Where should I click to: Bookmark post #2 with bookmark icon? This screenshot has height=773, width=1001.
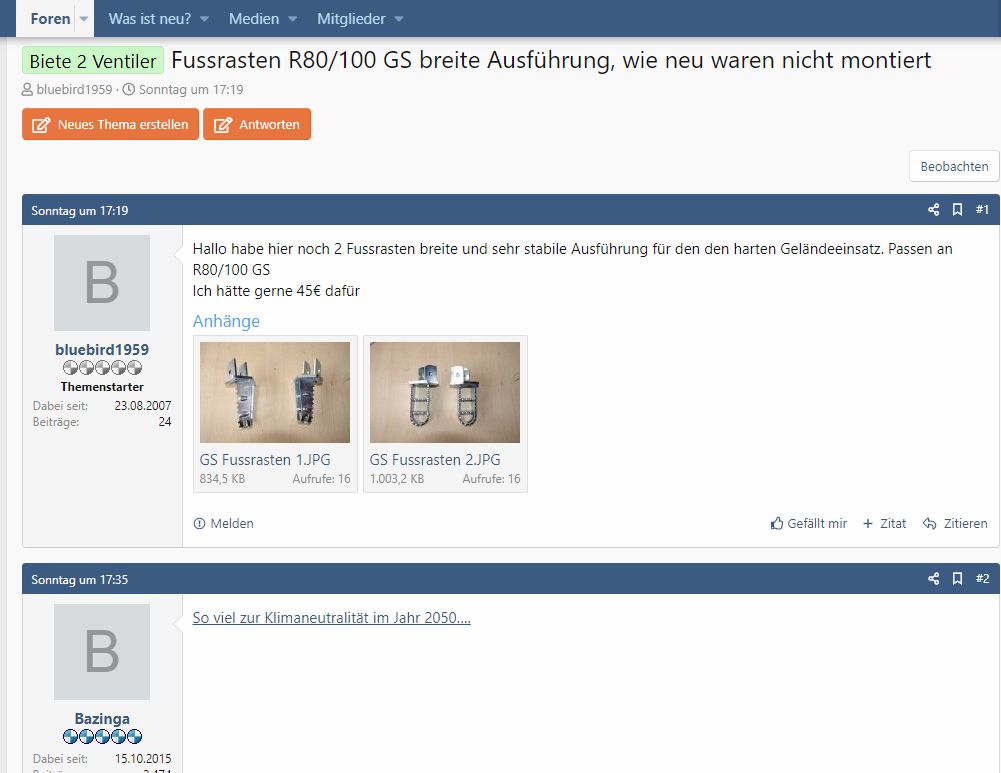pos(958,578)
